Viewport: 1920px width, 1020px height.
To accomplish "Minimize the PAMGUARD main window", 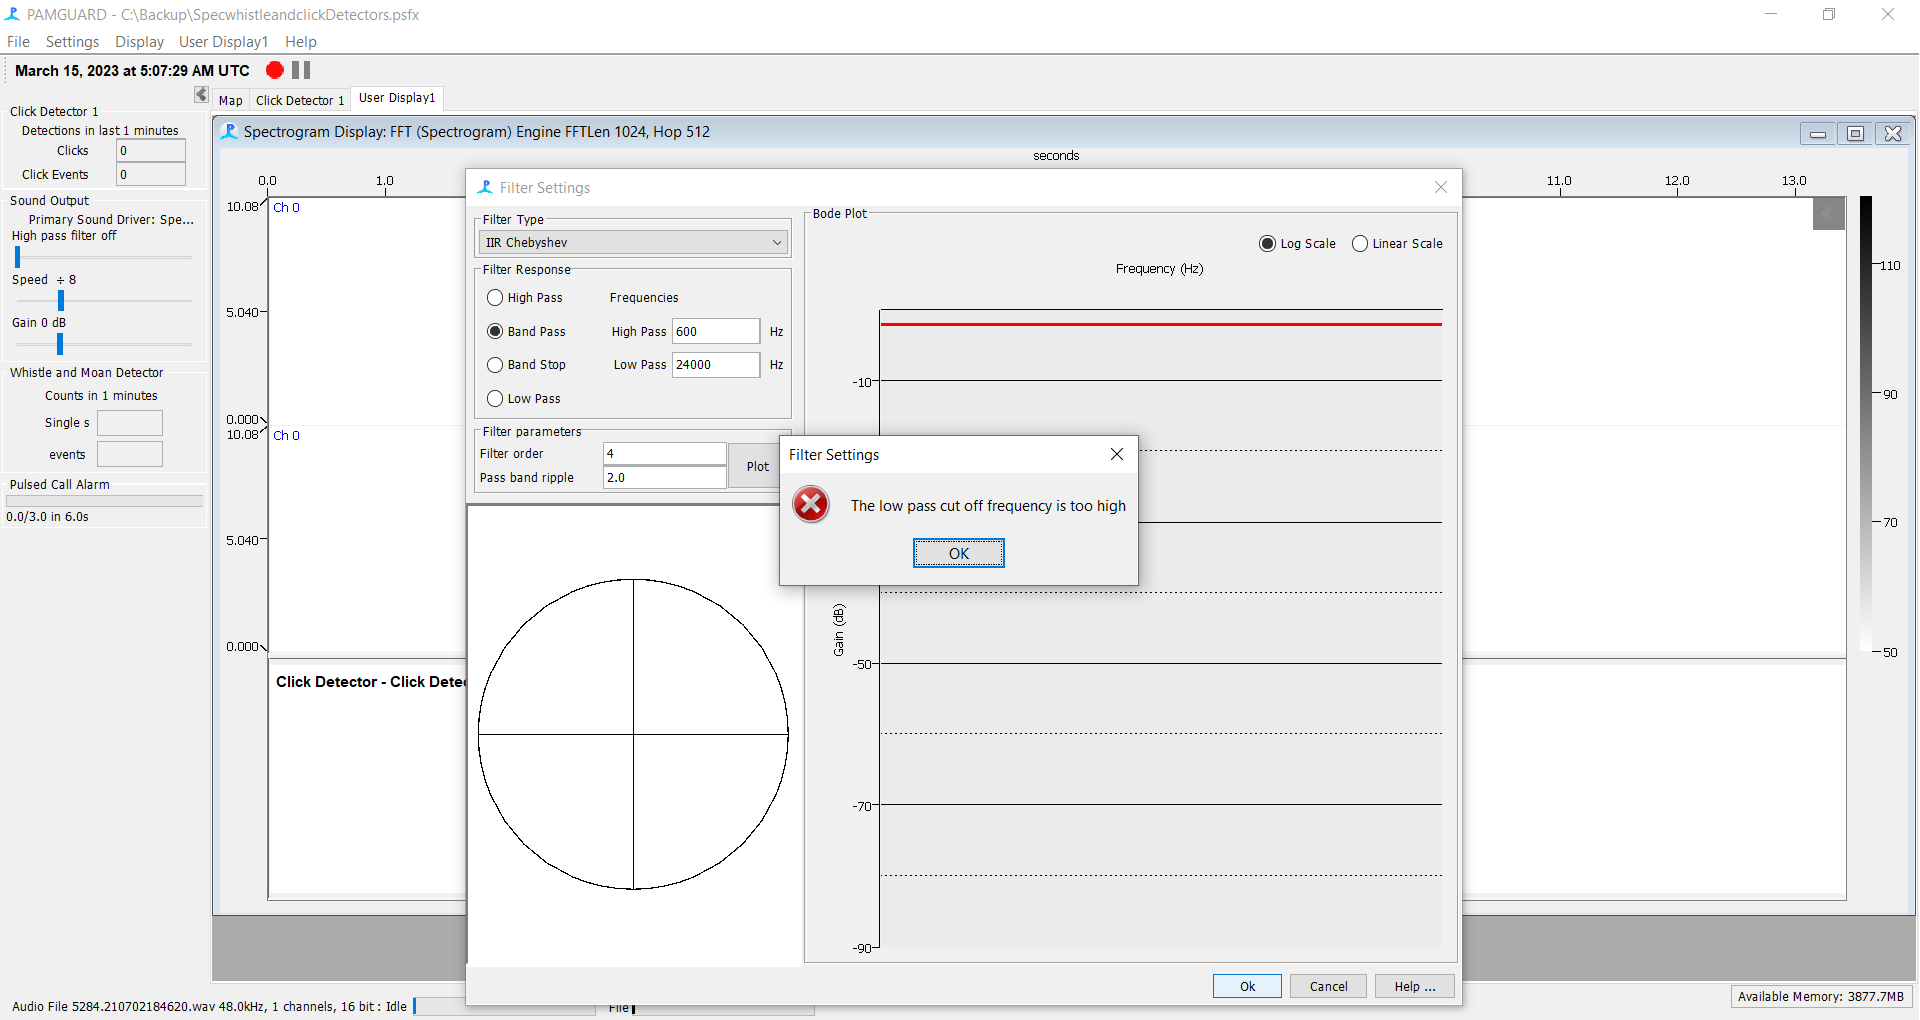I will click(x=1771, y=14).
